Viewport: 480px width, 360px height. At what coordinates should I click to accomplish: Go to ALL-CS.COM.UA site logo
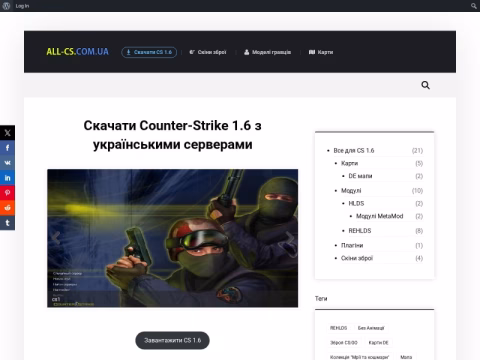(x=77, y=52)
